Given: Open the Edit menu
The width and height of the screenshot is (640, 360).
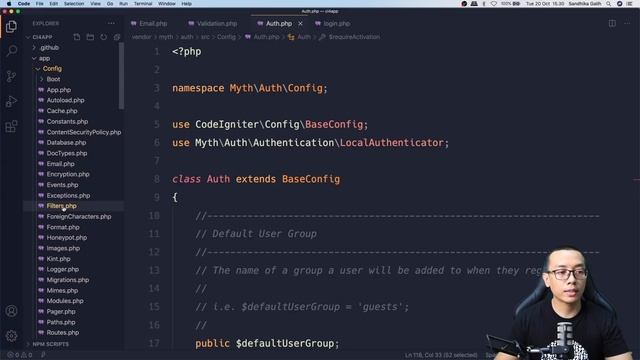Looking at the screenshot, I should pos(53,4).
